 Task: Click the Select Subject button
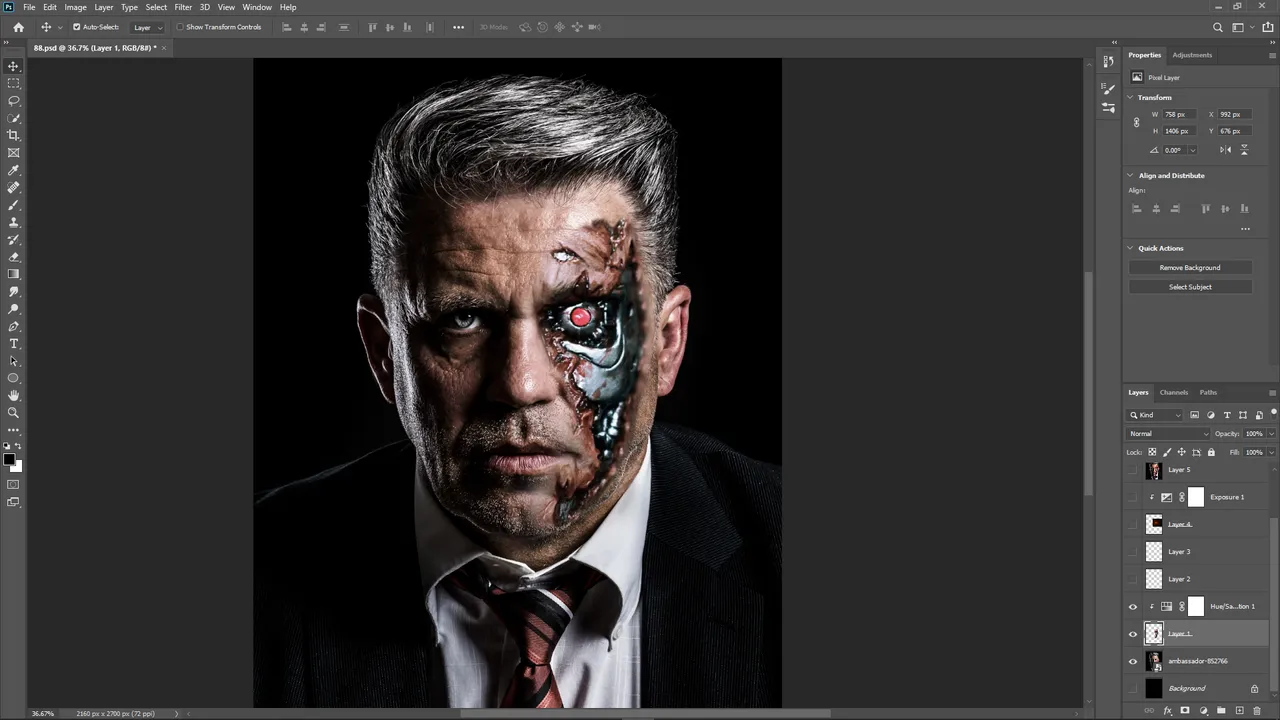tap(1190, 287)
